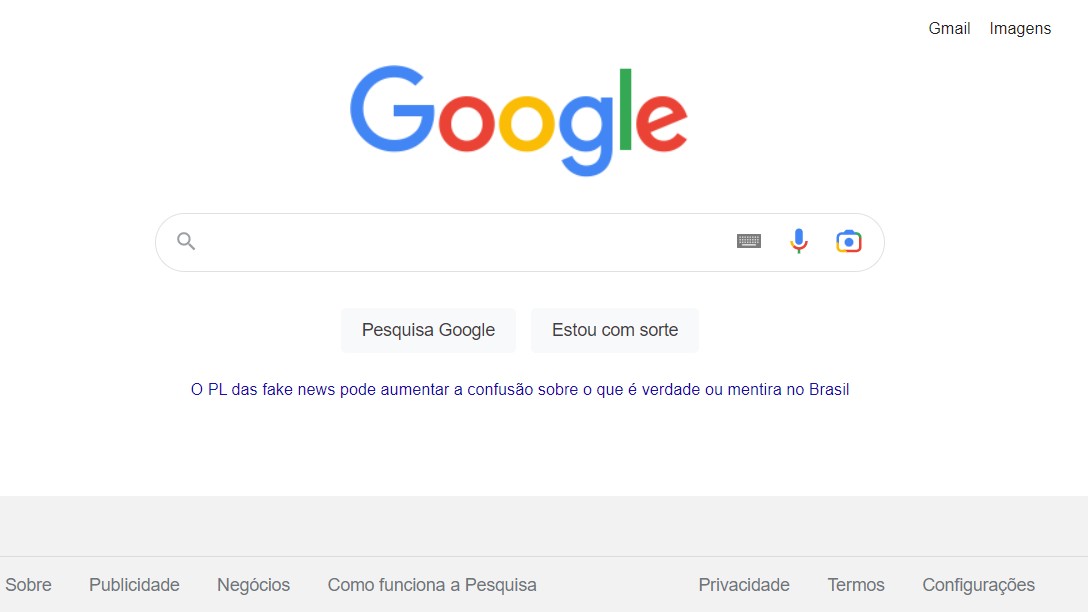The height and width of the screenshot is (612, 1088).
Task: Start voice search with the microphone
Action: click(x=798, y=241)
